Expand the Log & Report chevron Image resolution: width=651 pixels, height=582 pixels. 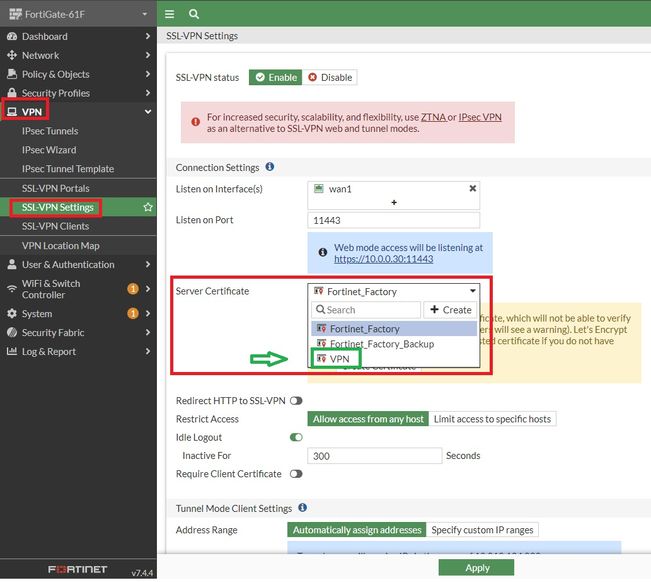tap(148, 351)
